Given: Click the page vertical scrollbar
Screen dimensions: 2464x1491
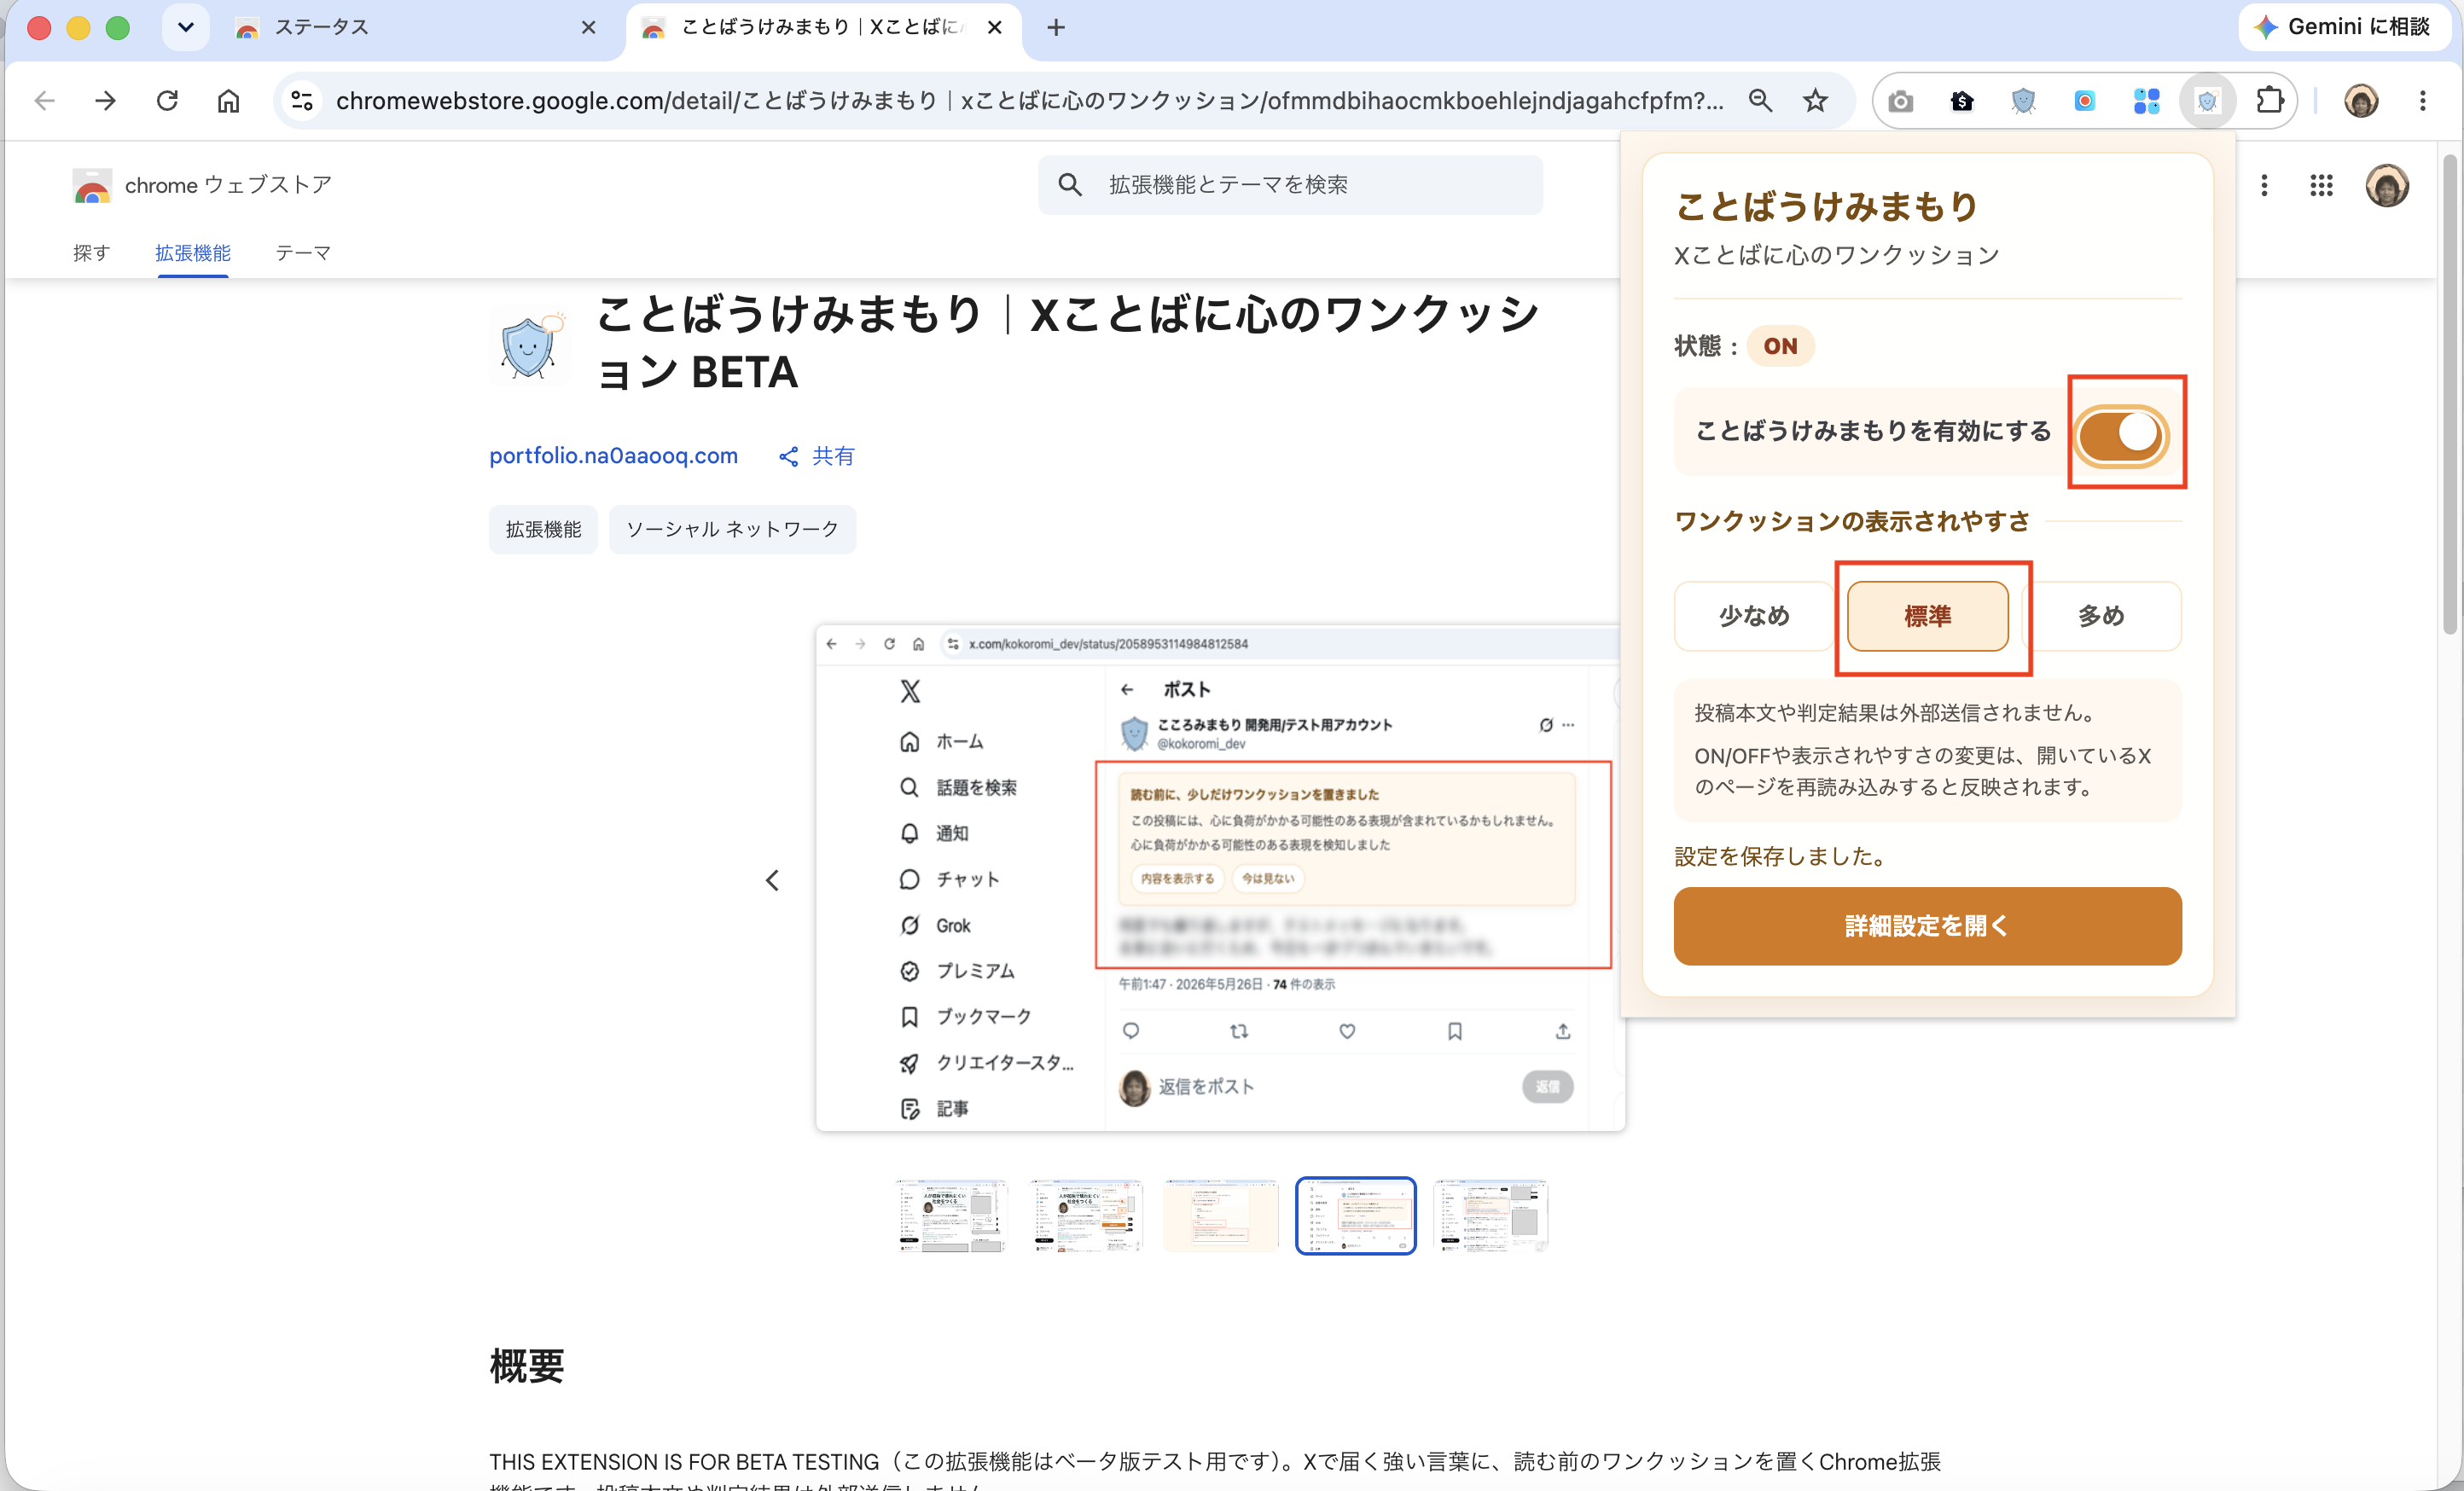Looking at the screenshot, I should pyautogui.click(x=2449, y=395).
